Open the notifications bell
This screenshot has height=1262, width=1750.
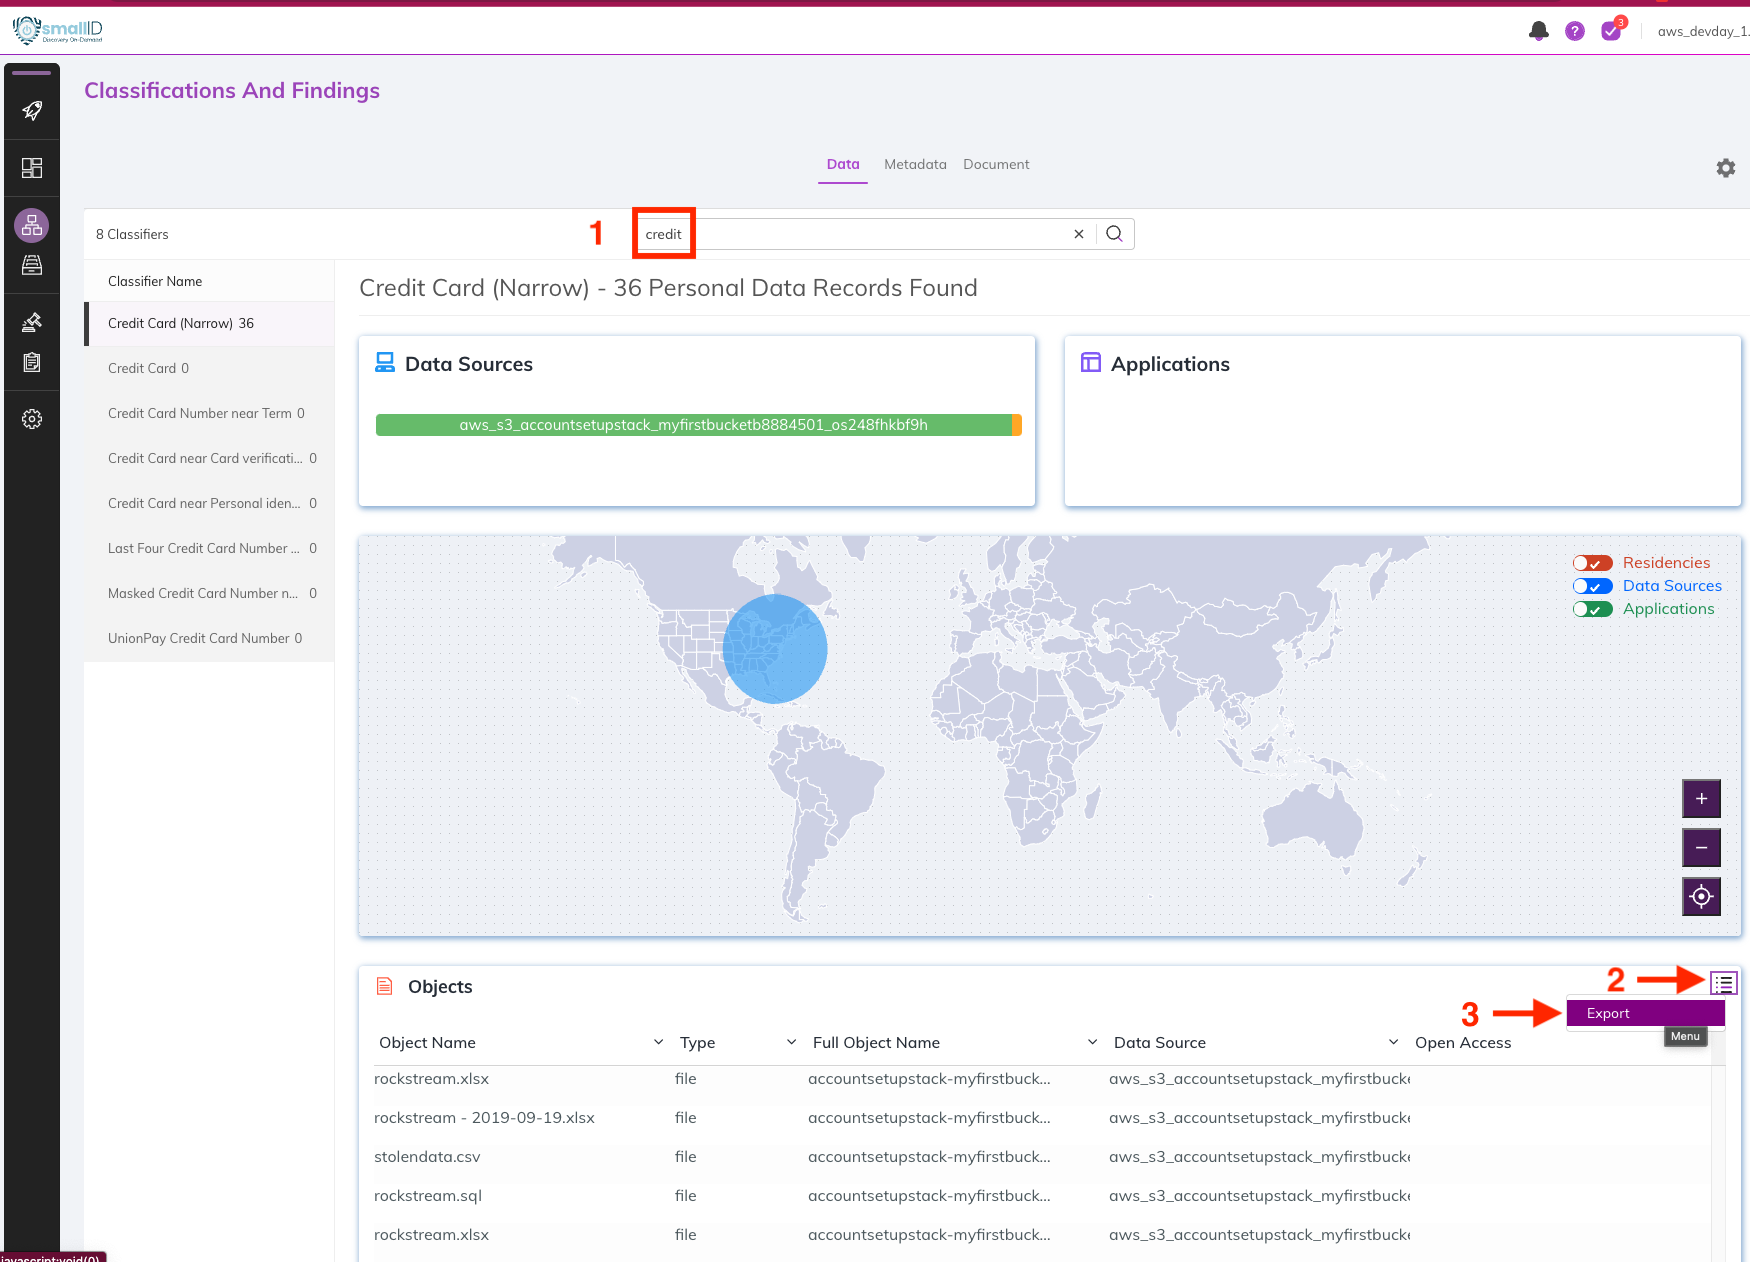click(1539, 31)
